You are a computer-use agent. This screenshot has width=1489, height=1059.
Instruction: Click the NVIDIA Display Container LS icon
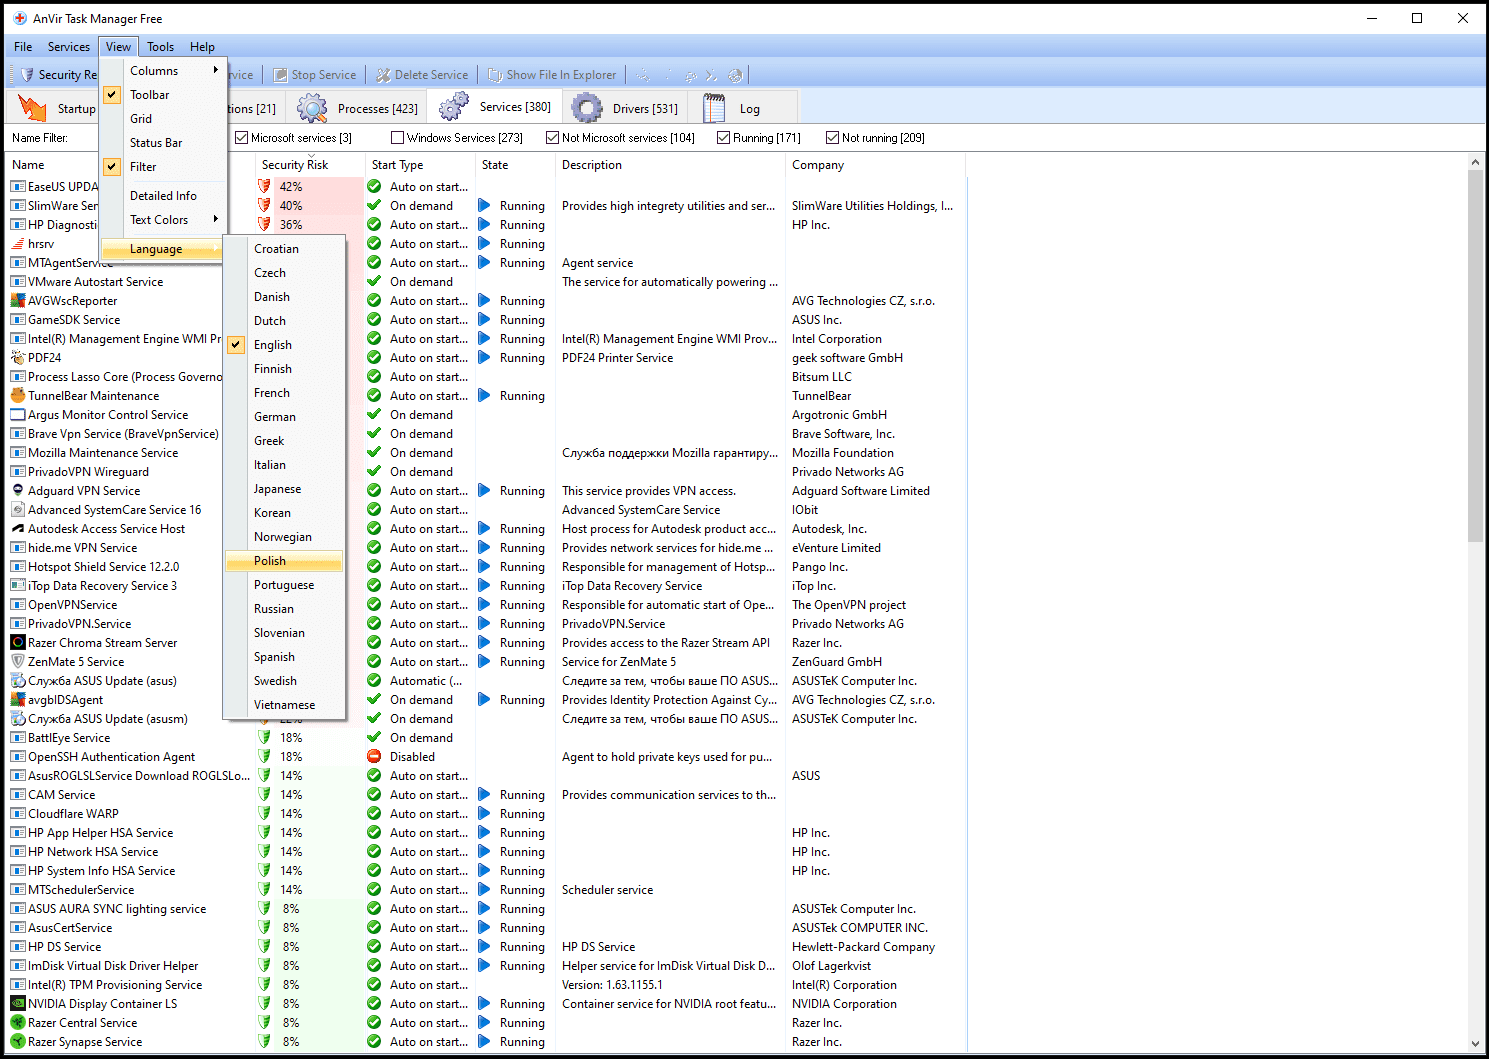click(18, 1004)
